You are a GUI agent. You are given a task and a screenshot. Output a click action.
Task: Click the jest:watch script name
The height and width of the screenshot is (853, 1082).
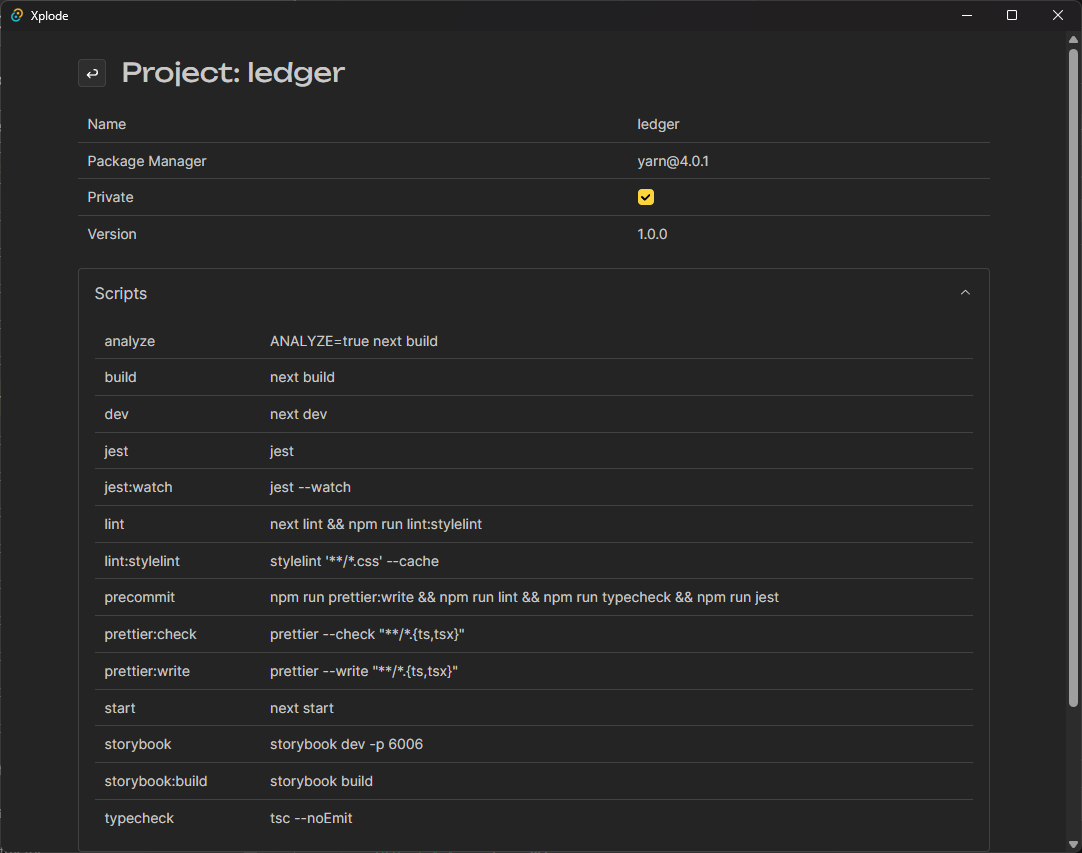(138, 487)
